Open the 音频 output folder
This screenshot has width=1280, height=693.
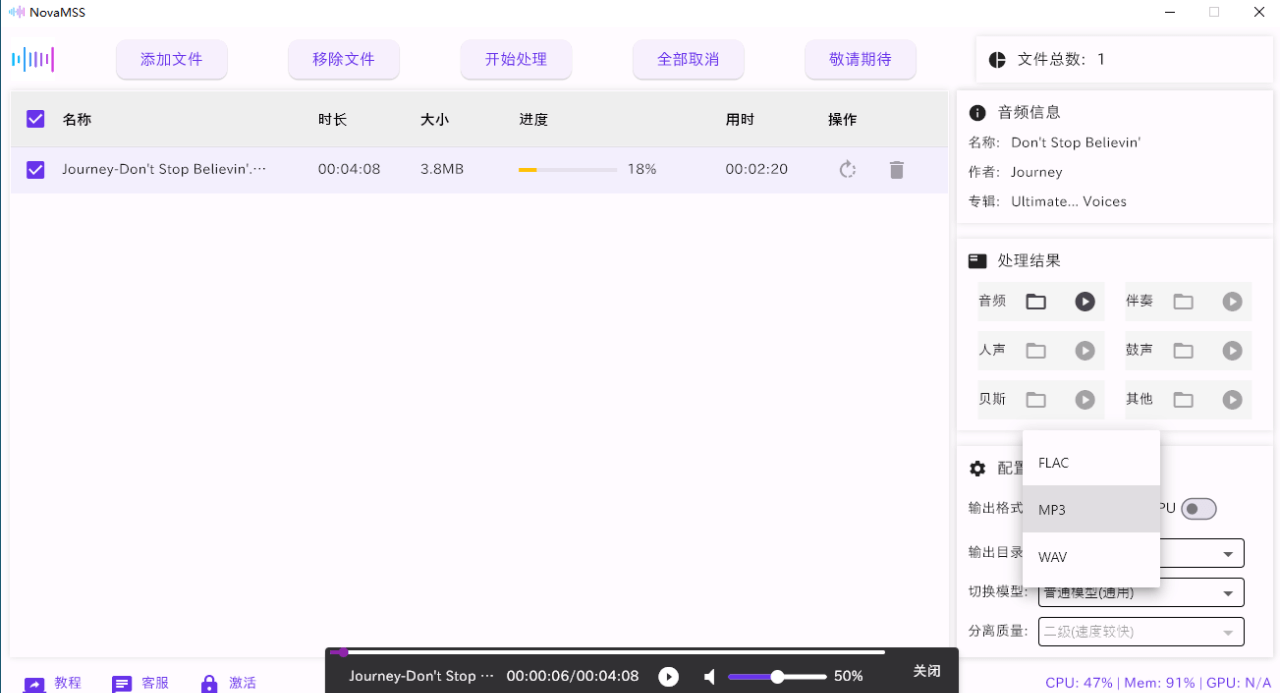[1036, 301]
